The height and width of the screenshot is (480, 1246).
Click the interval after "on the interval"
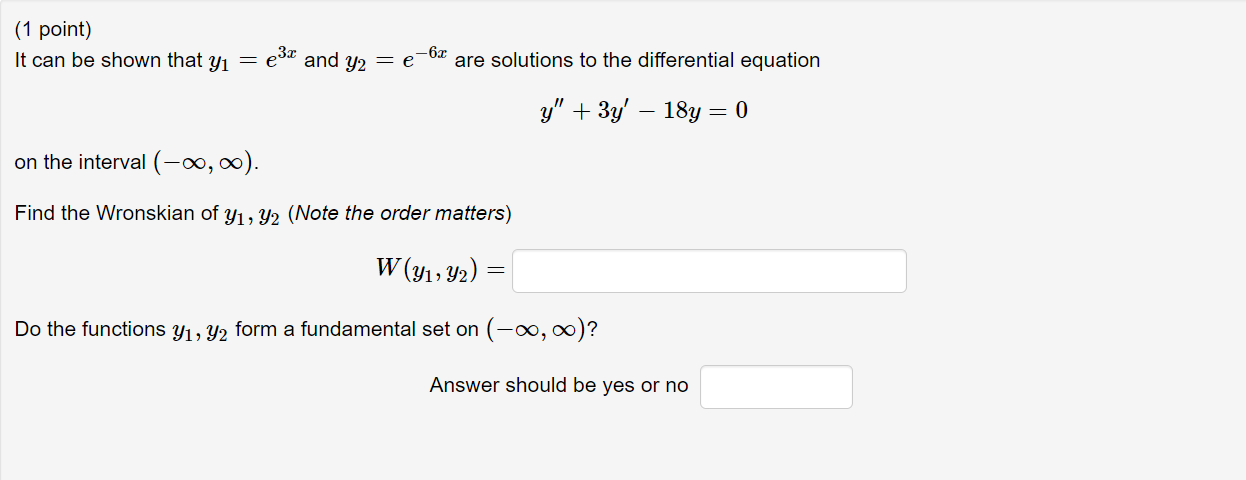pyautogui.click(x=205, y=162)
